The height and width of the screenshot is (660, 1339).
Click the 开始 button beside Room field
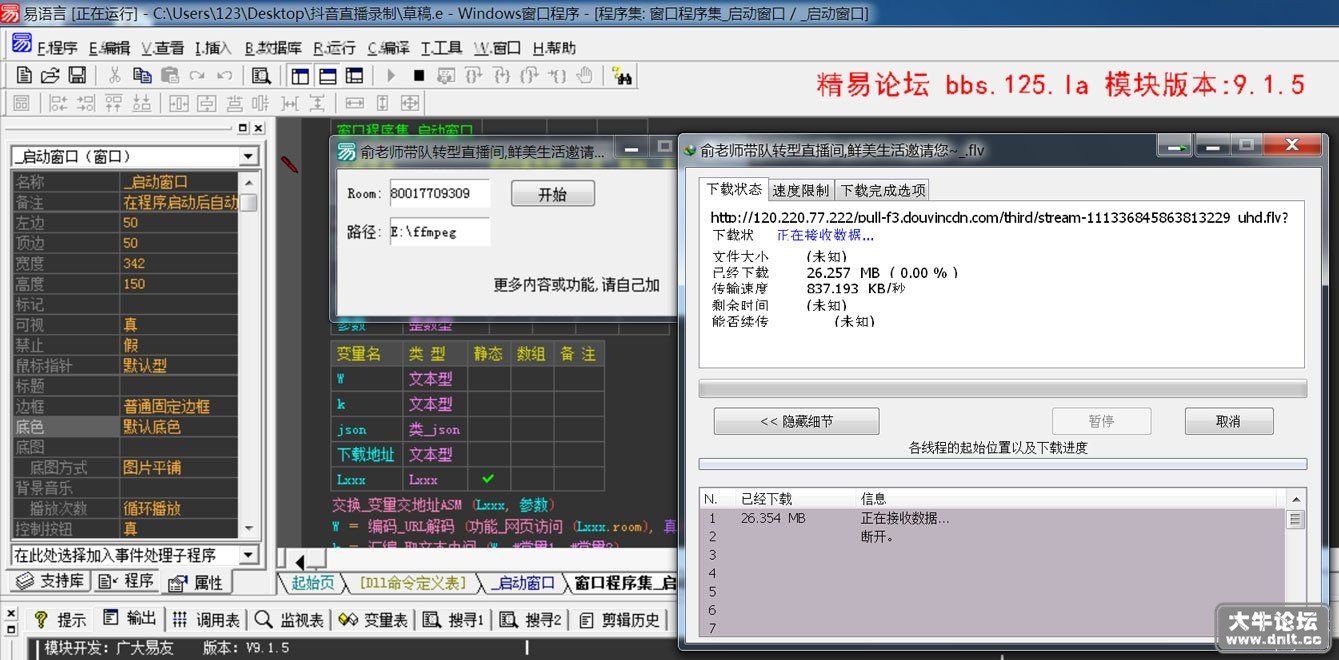click(552, 193)
